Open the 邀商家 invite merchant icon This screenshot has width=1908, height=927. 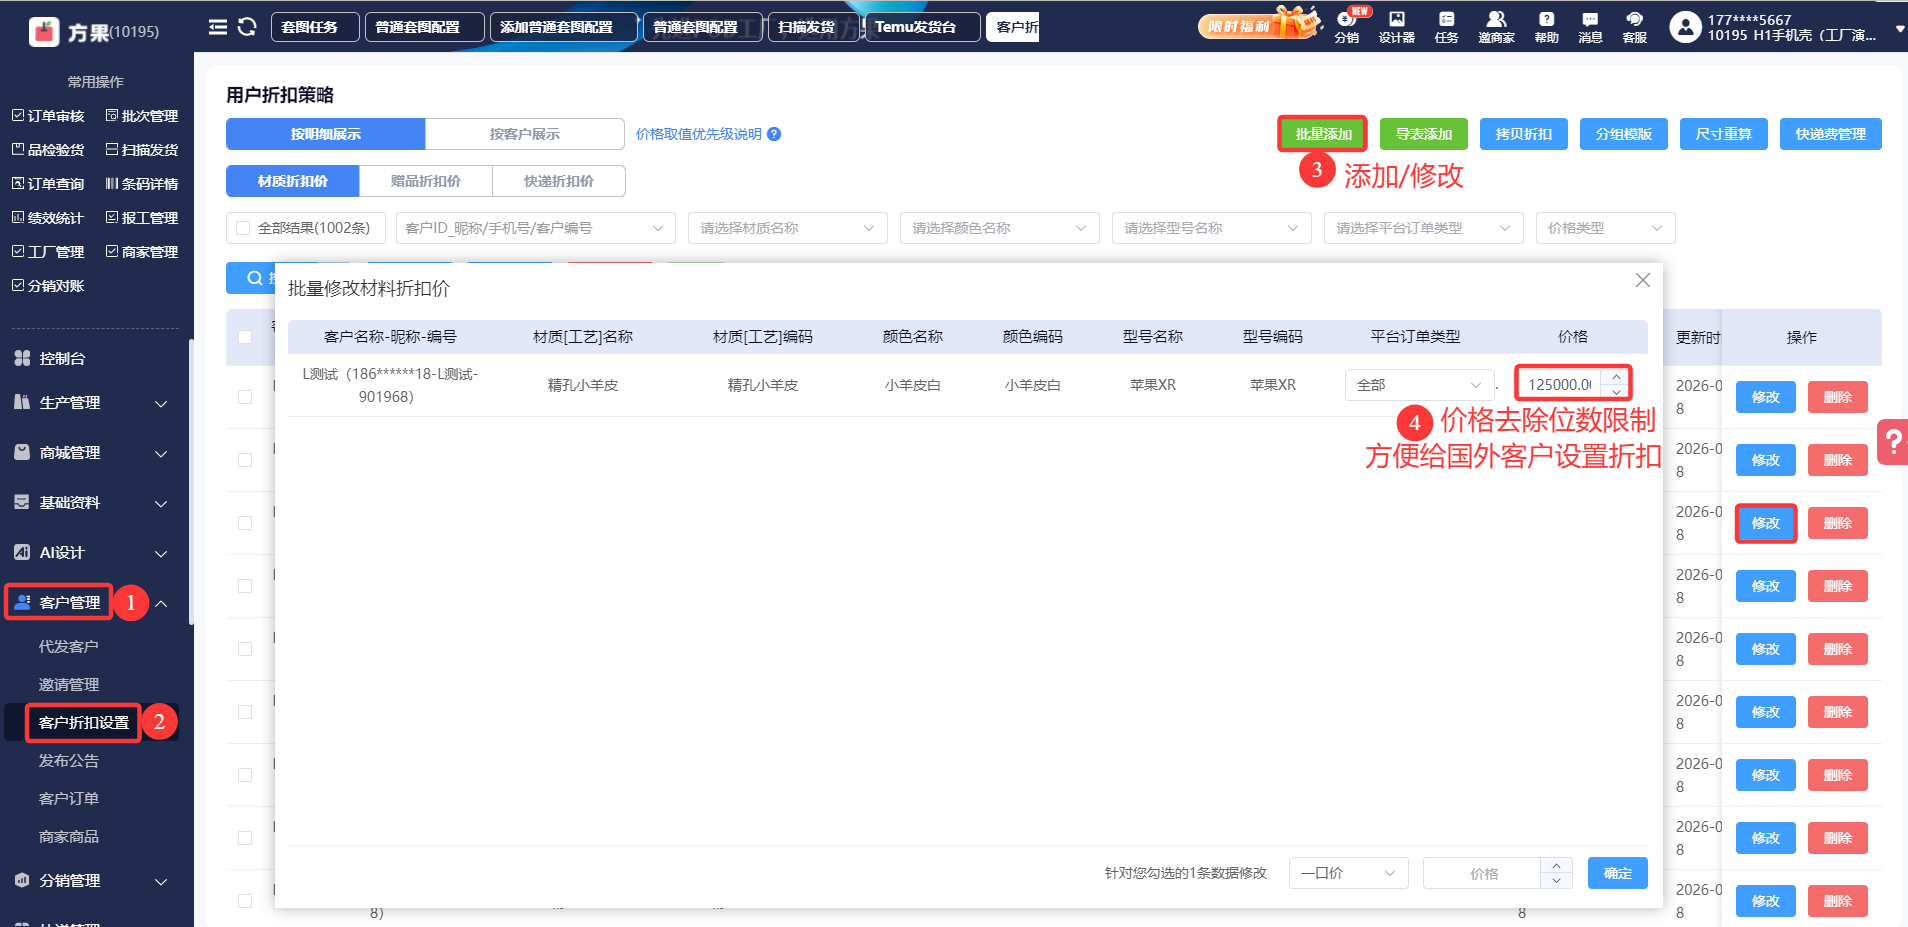[x=1496, y=27]
